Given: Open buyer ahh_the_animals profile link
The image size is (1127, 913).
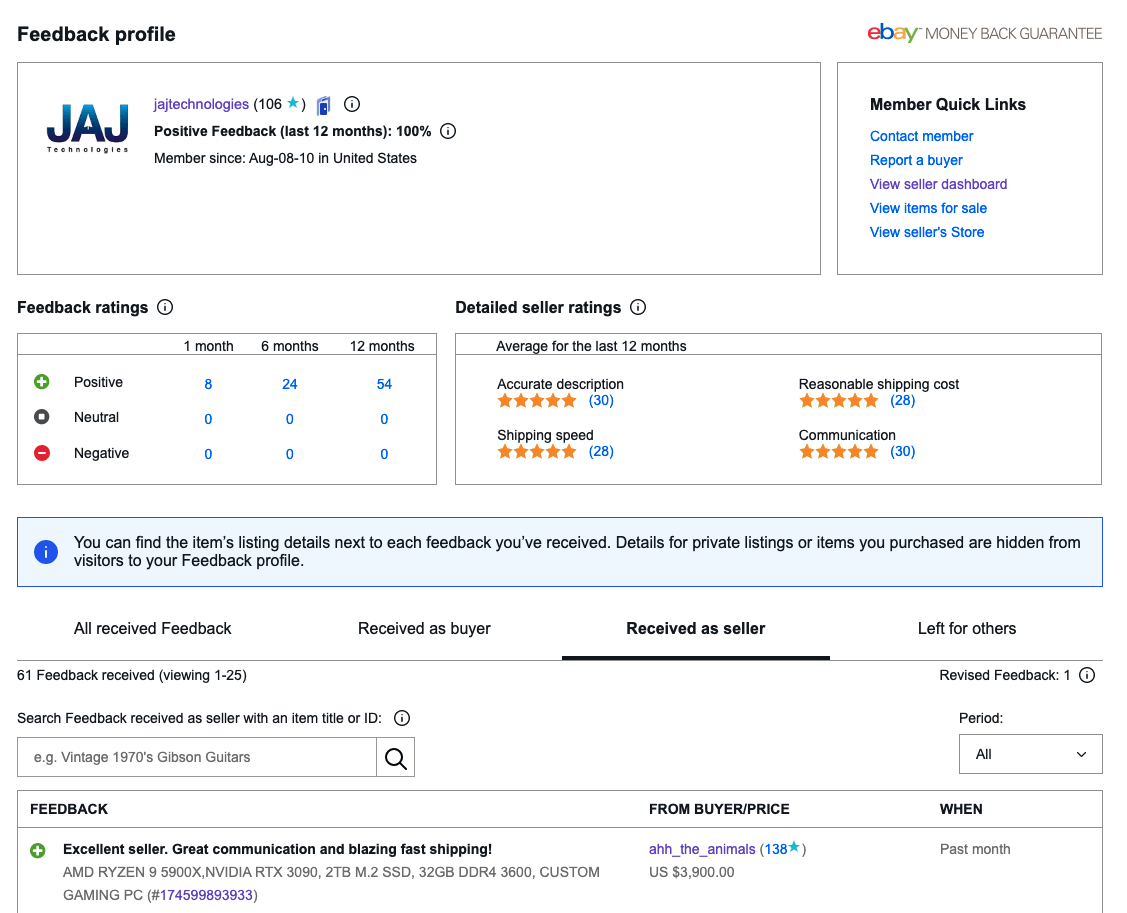Looking at the screenshot, I should point(702,850).
